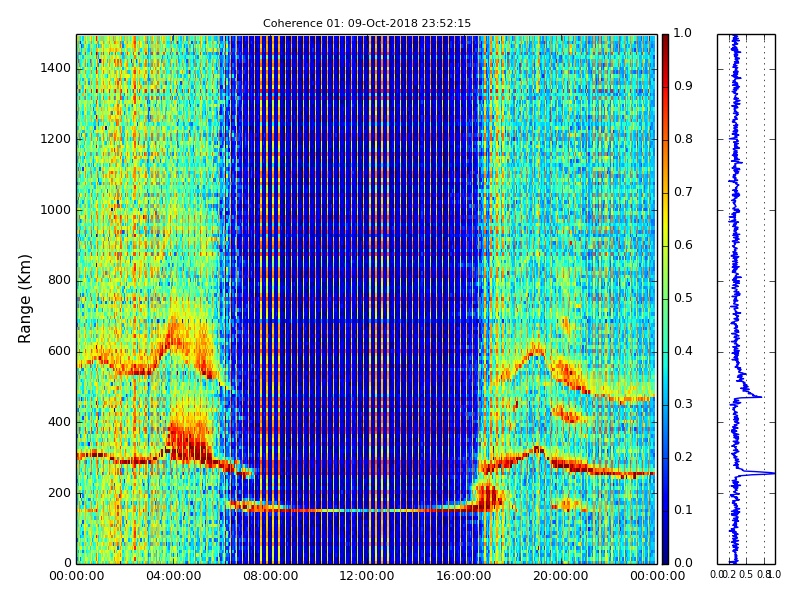Click the 600 range tick label

point(59,351)
